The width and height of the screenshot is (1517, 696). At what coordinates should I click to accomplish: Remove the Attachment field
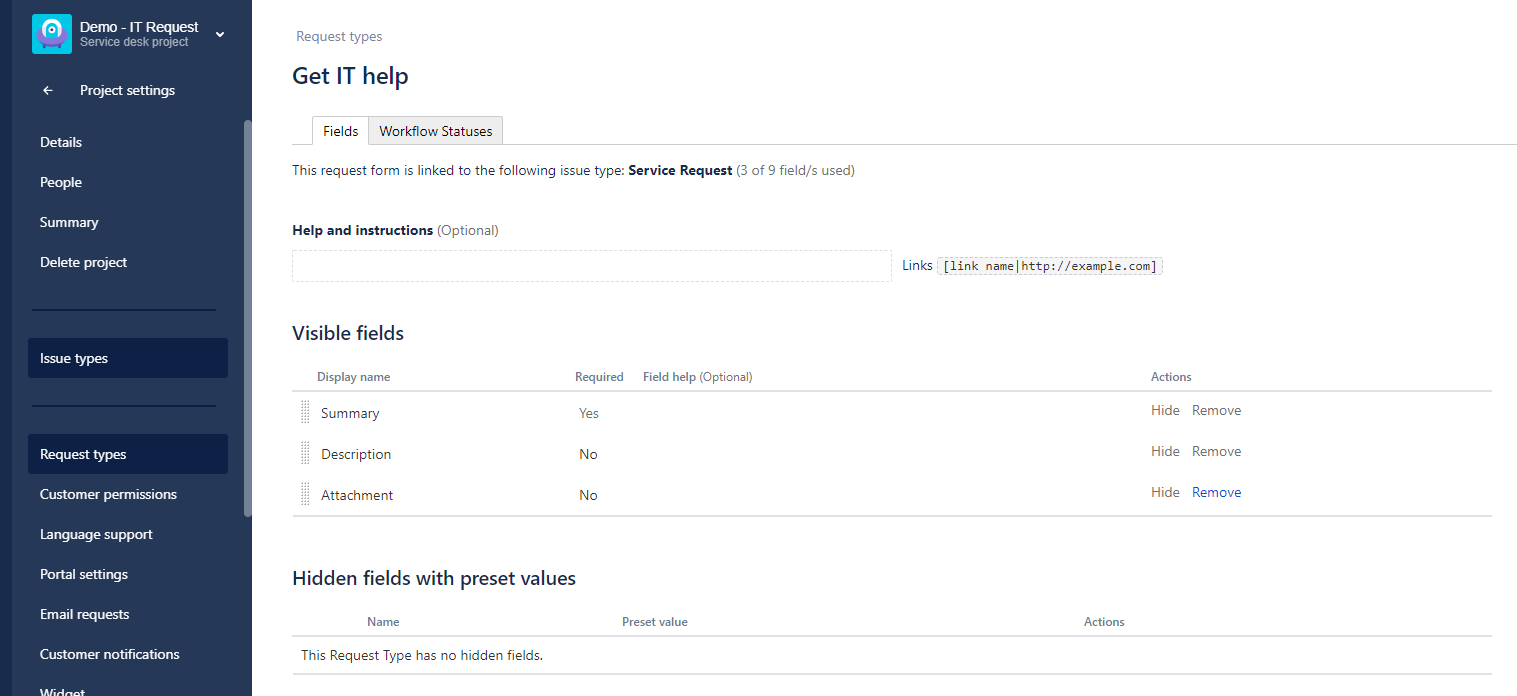click(x=1216, y=492)
